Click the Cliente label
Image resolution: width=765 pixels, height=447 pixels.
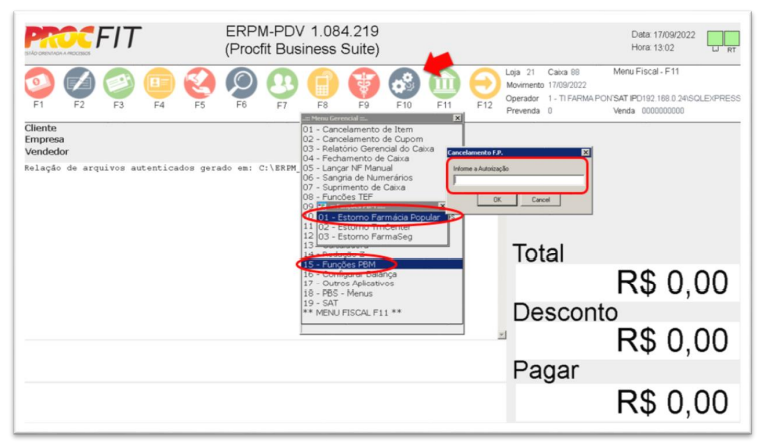tap(40, 128)
